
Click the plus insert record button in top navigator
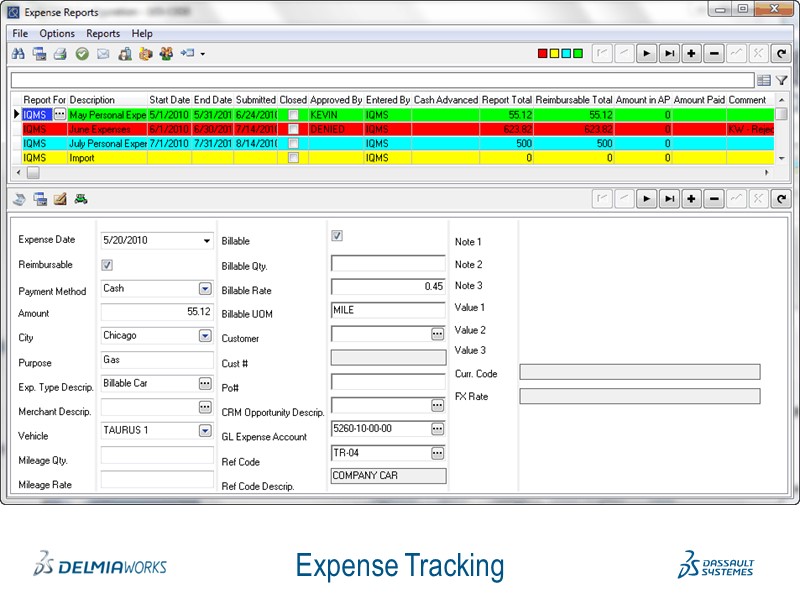692,53
